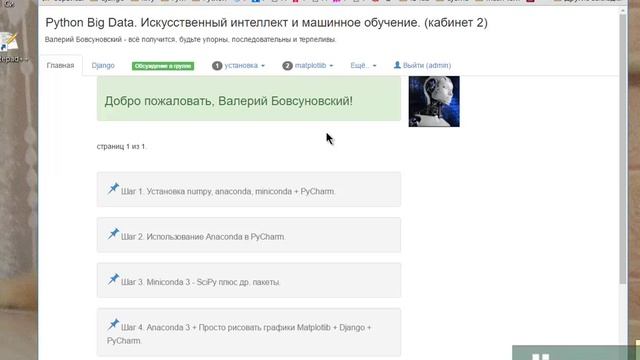Image resolution: width=640 pixels, height=360 pixels.
Task: Expand the установка dropdown menu
Action: pos(238,65)
